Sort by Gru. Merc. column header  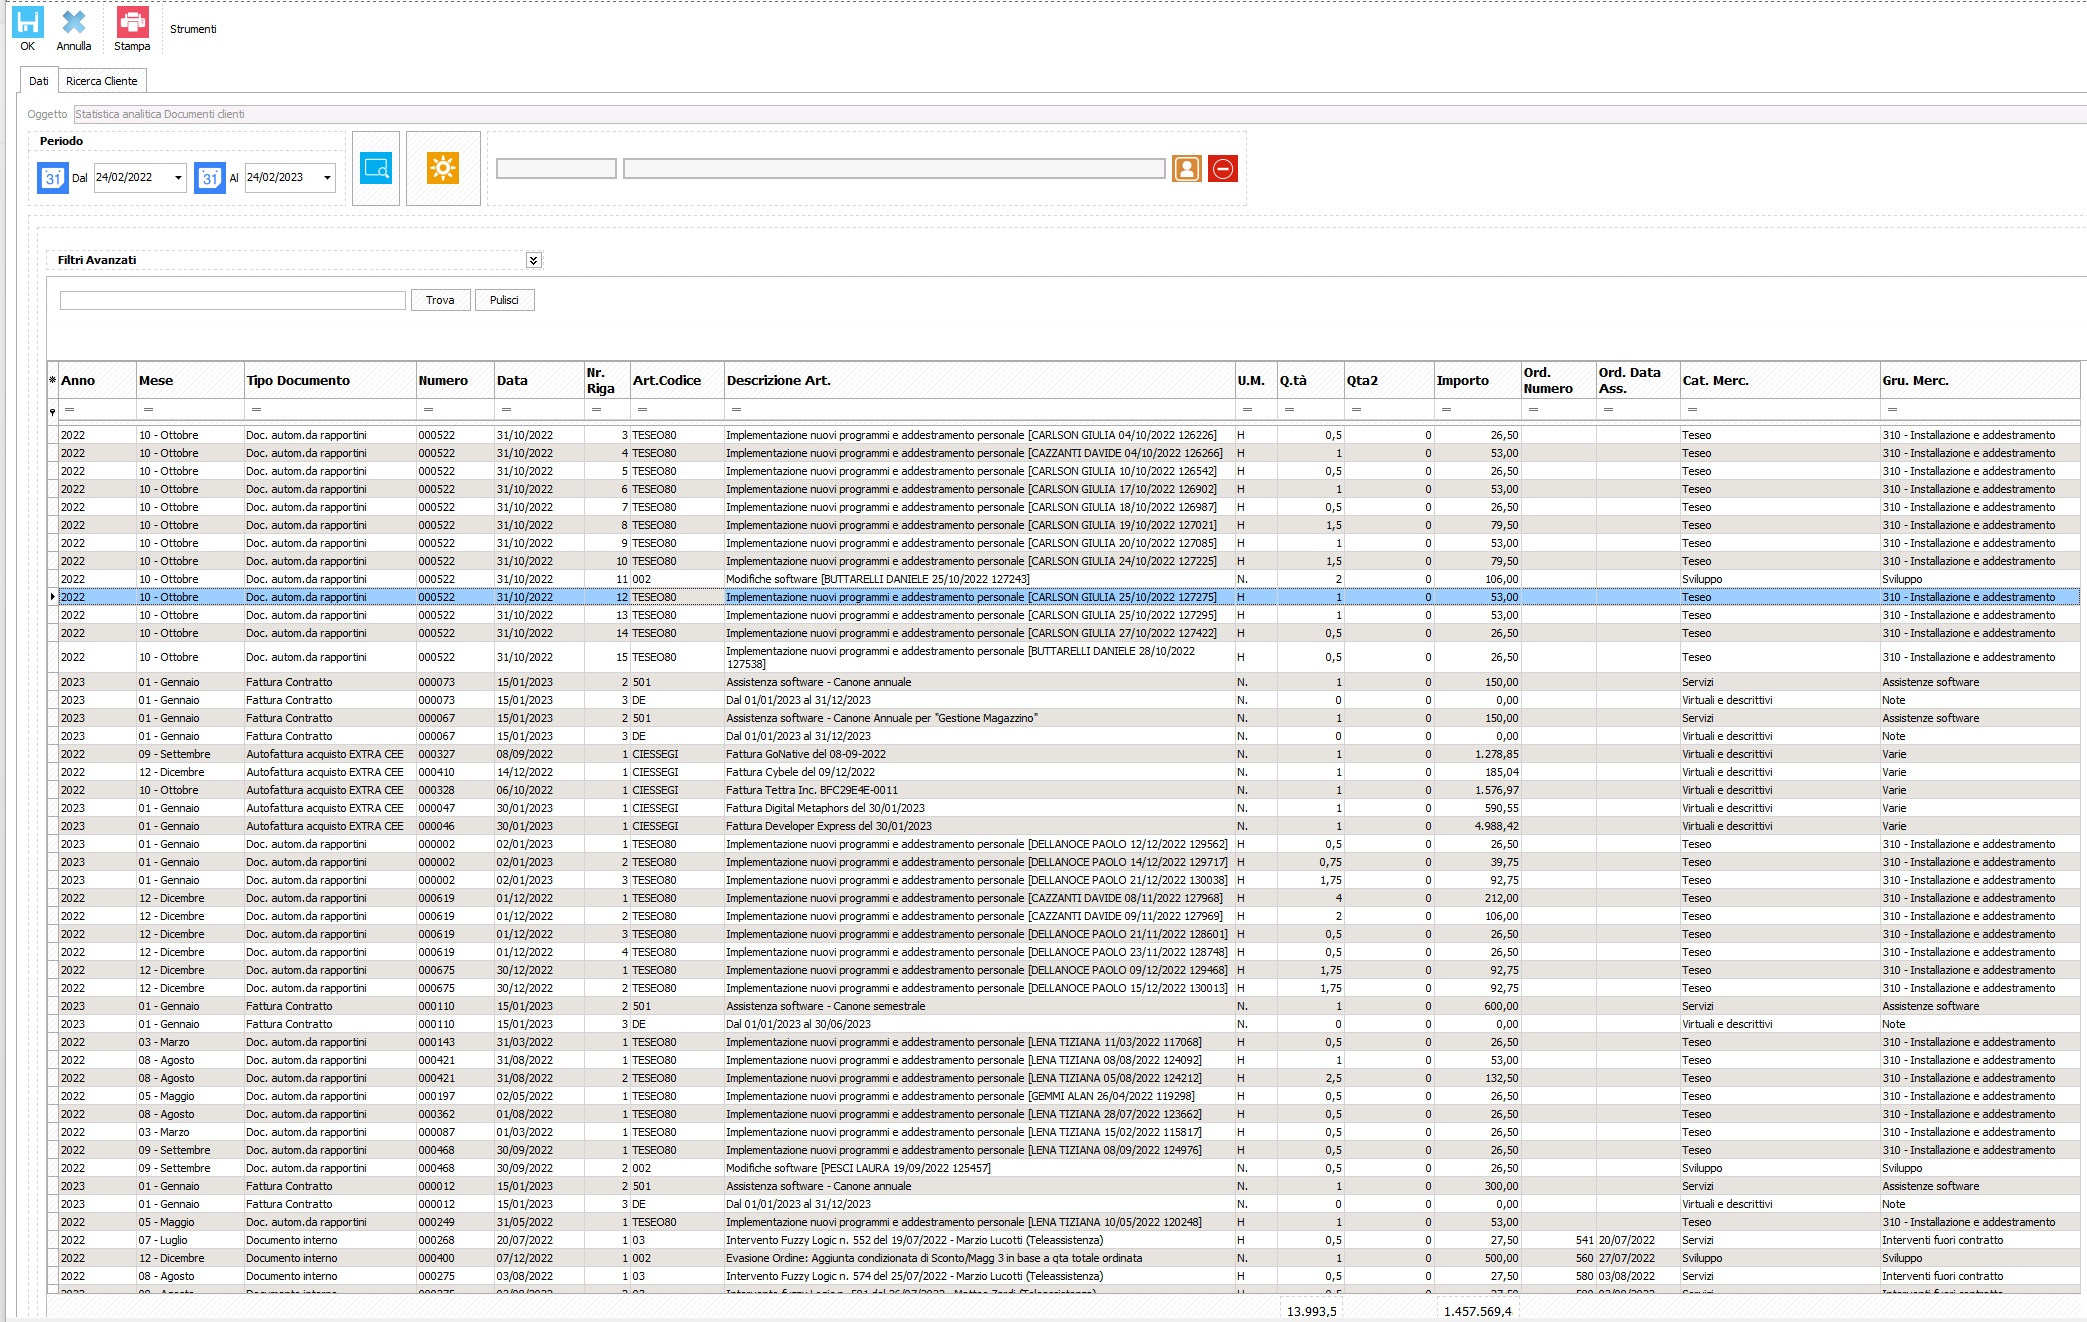pos(1980,380)
